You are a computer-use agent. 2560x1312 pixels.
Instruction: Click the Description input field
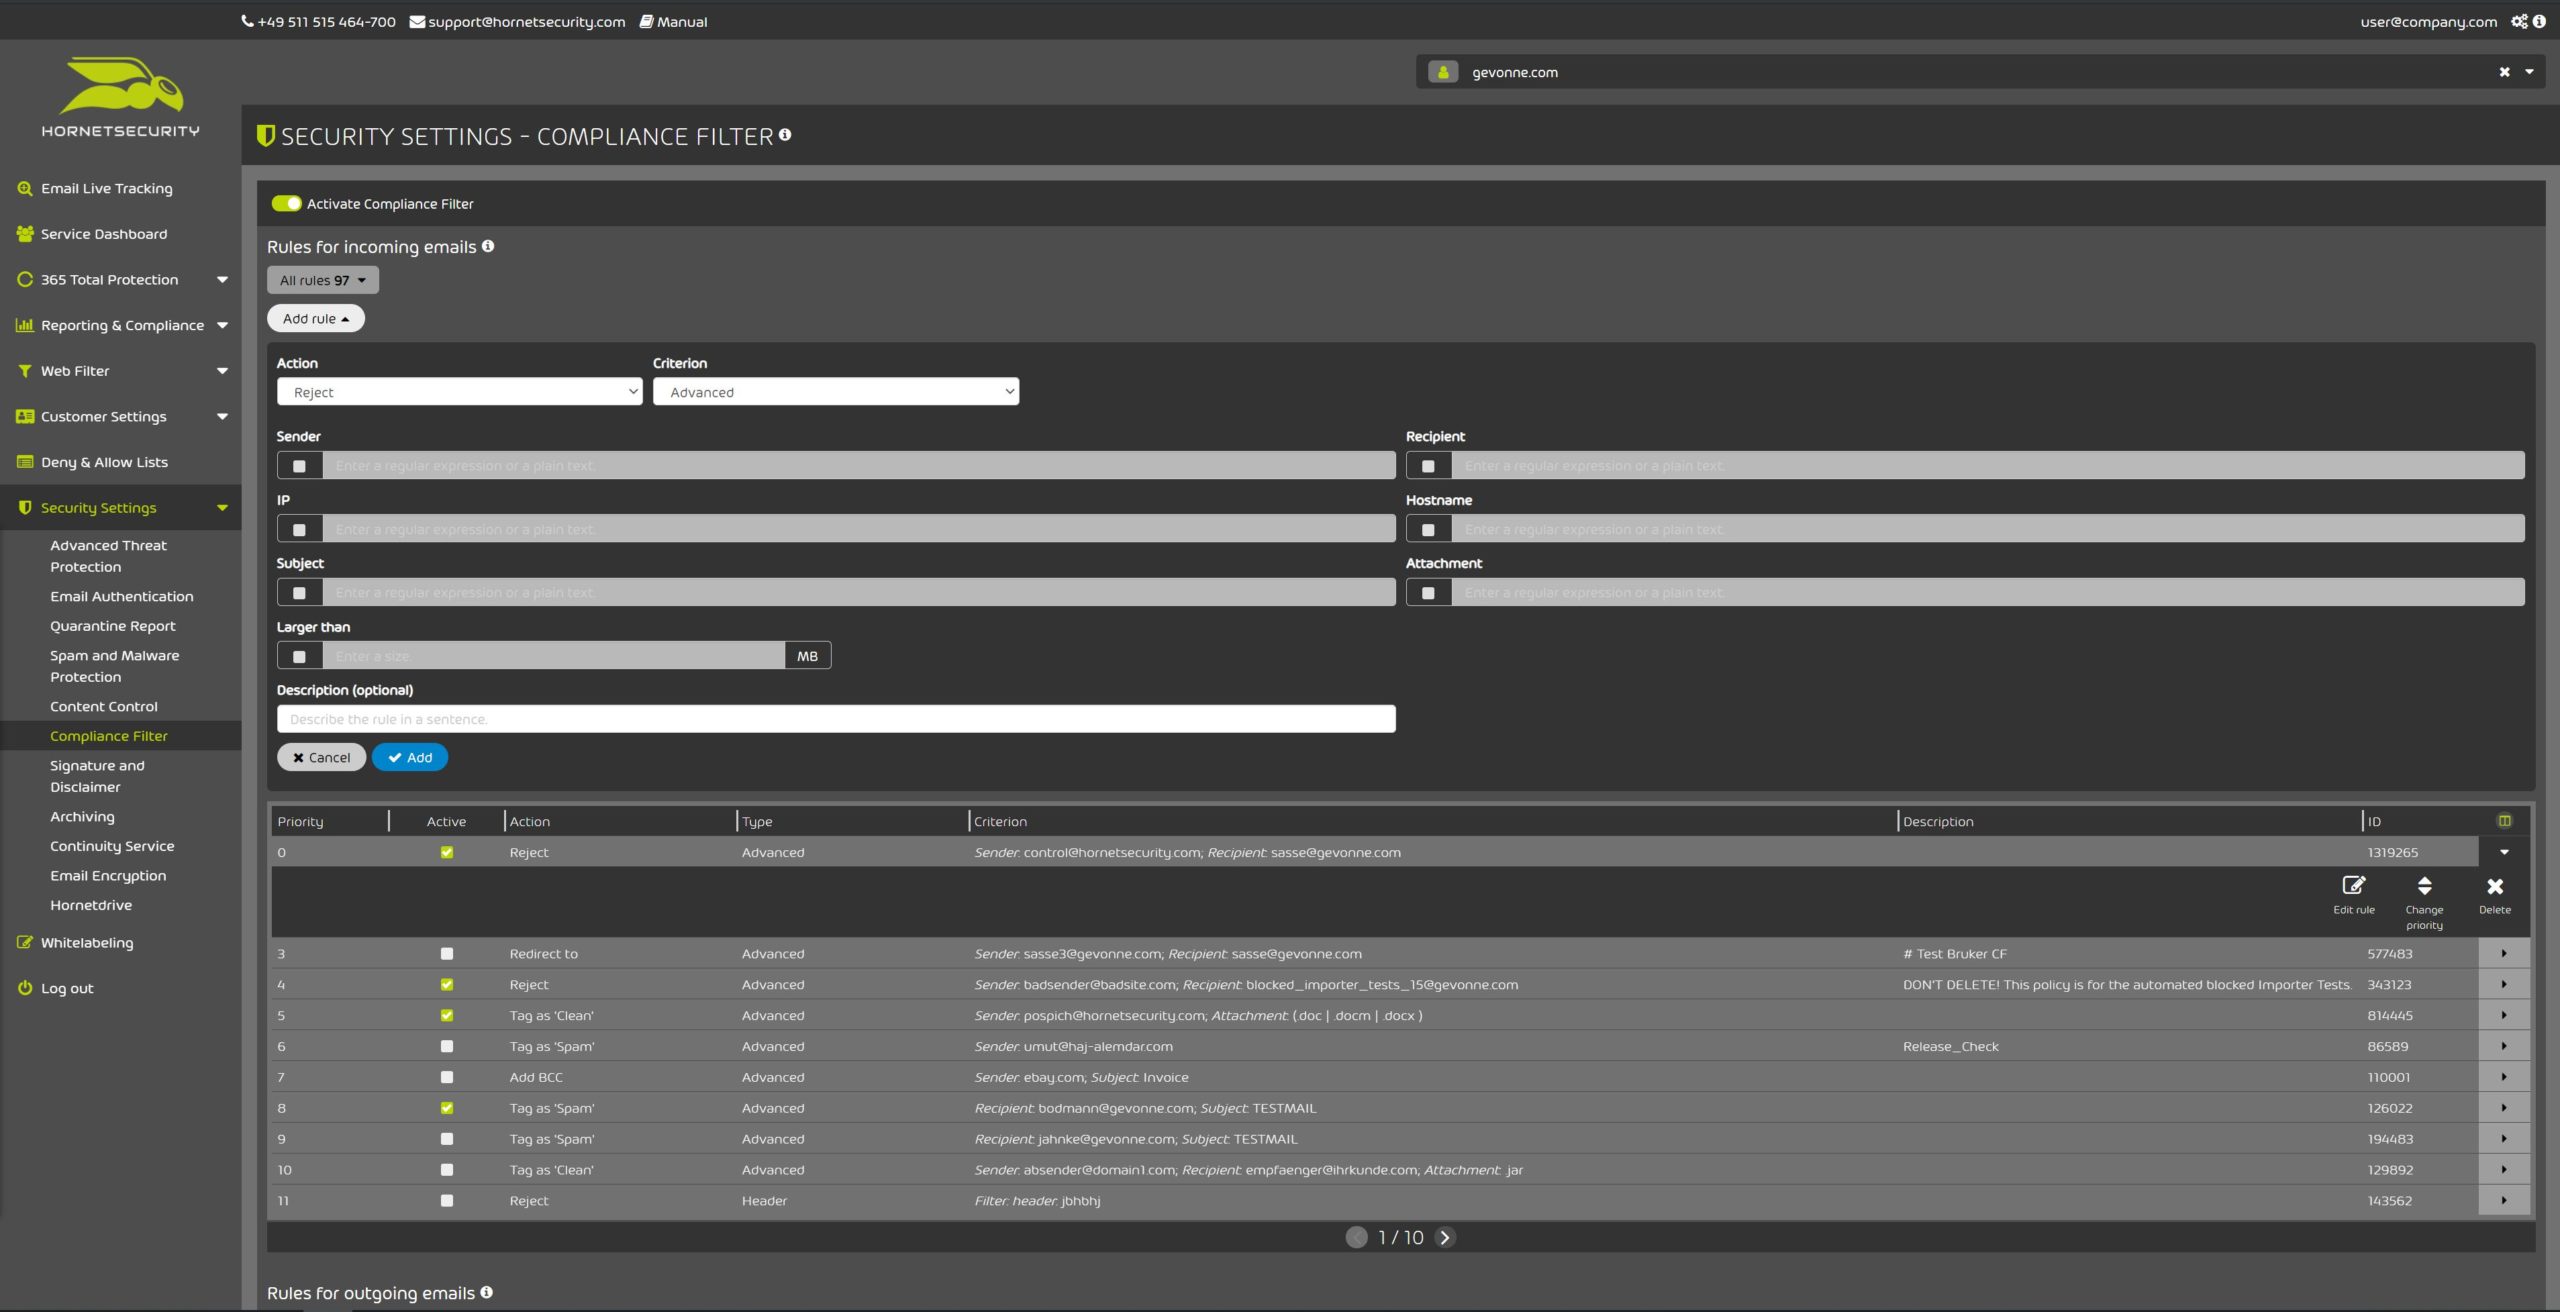click(x=835, y=718)
